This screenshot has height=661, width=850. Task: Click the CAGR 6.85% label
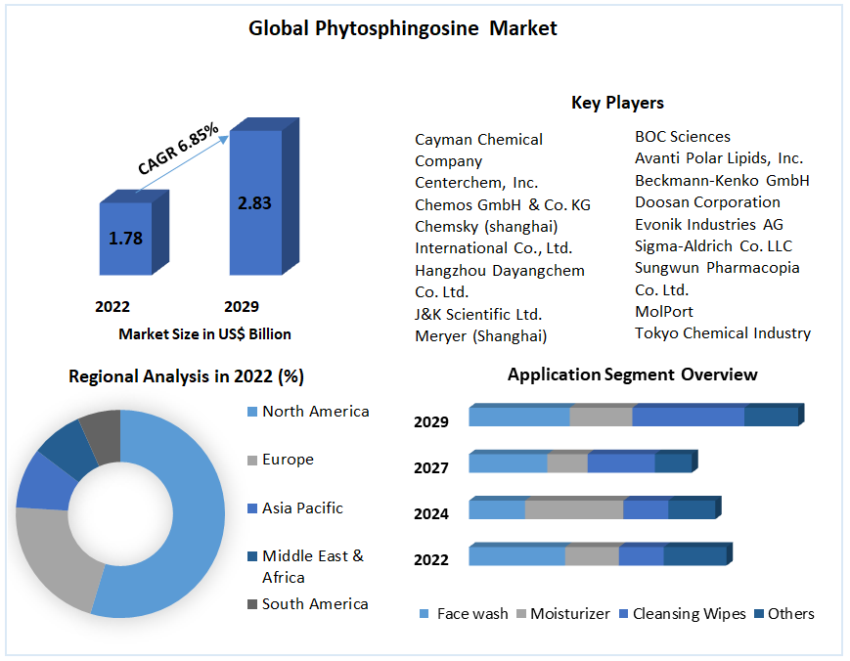(178, 149)
